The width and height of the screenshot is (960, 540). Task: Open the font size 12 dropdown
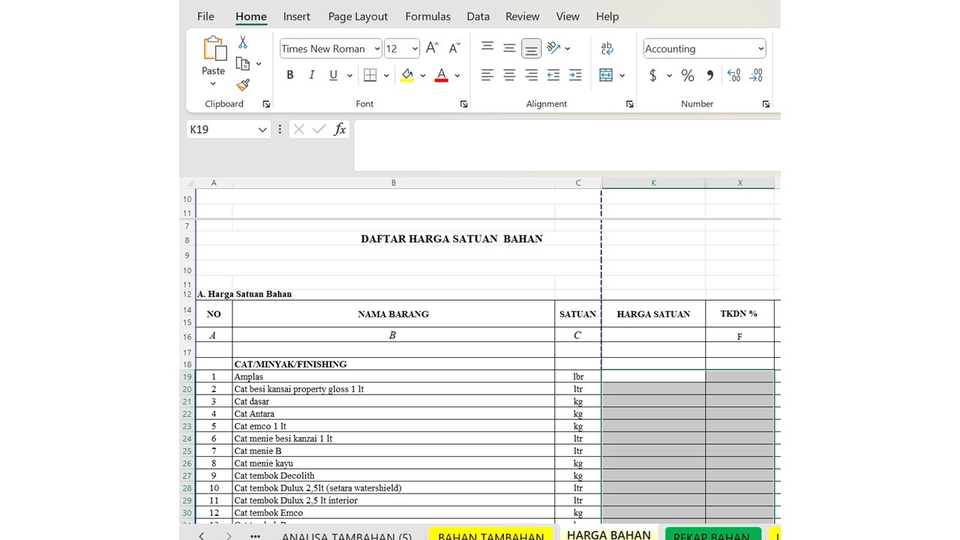pos(414,49)
